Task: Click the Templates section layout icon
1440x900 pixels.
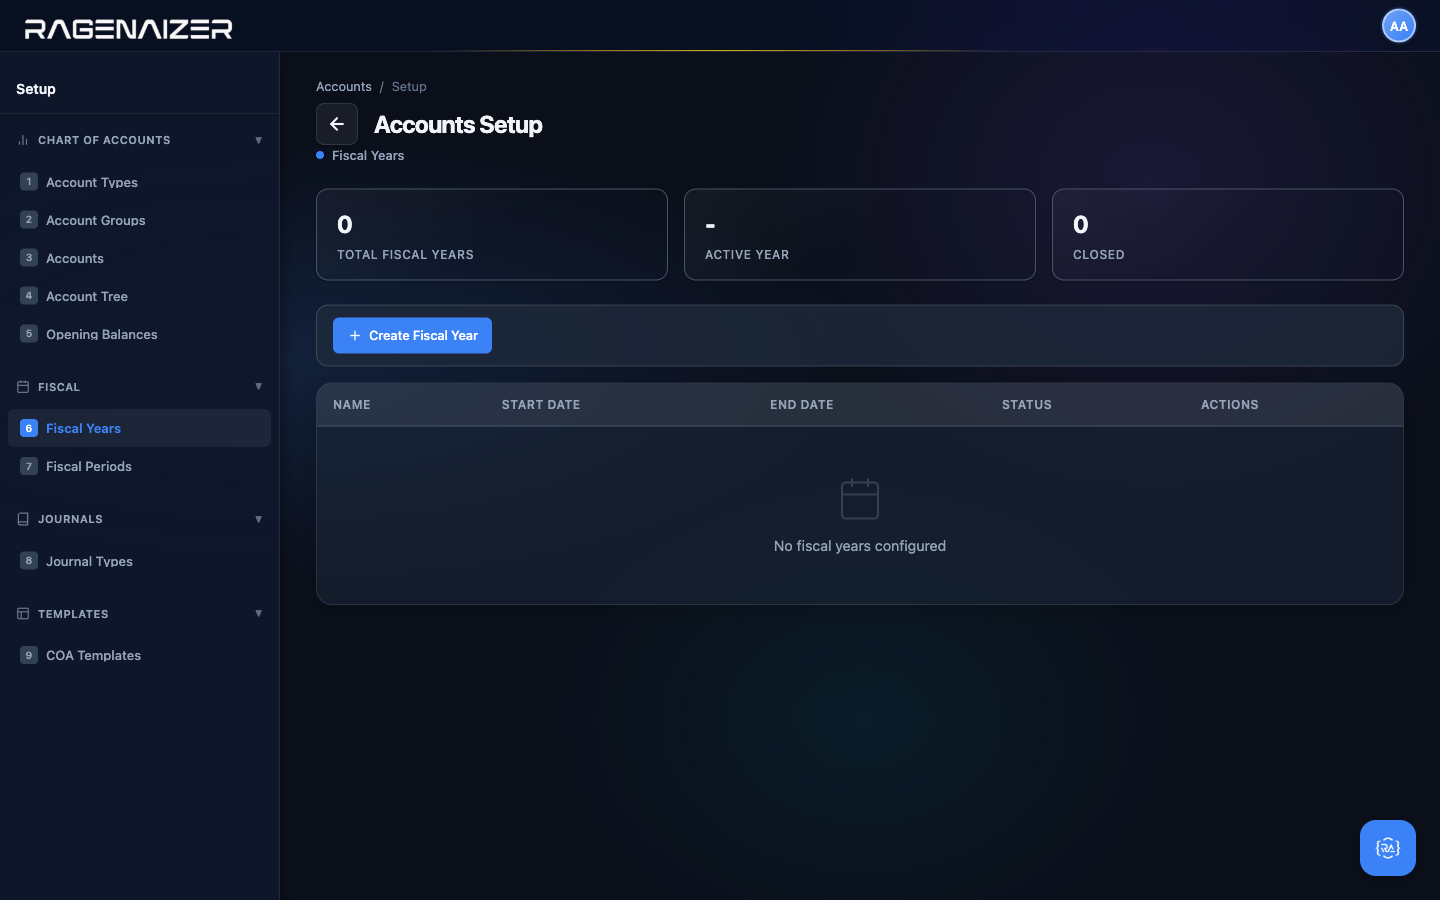Action: click(x=23, y=614)
